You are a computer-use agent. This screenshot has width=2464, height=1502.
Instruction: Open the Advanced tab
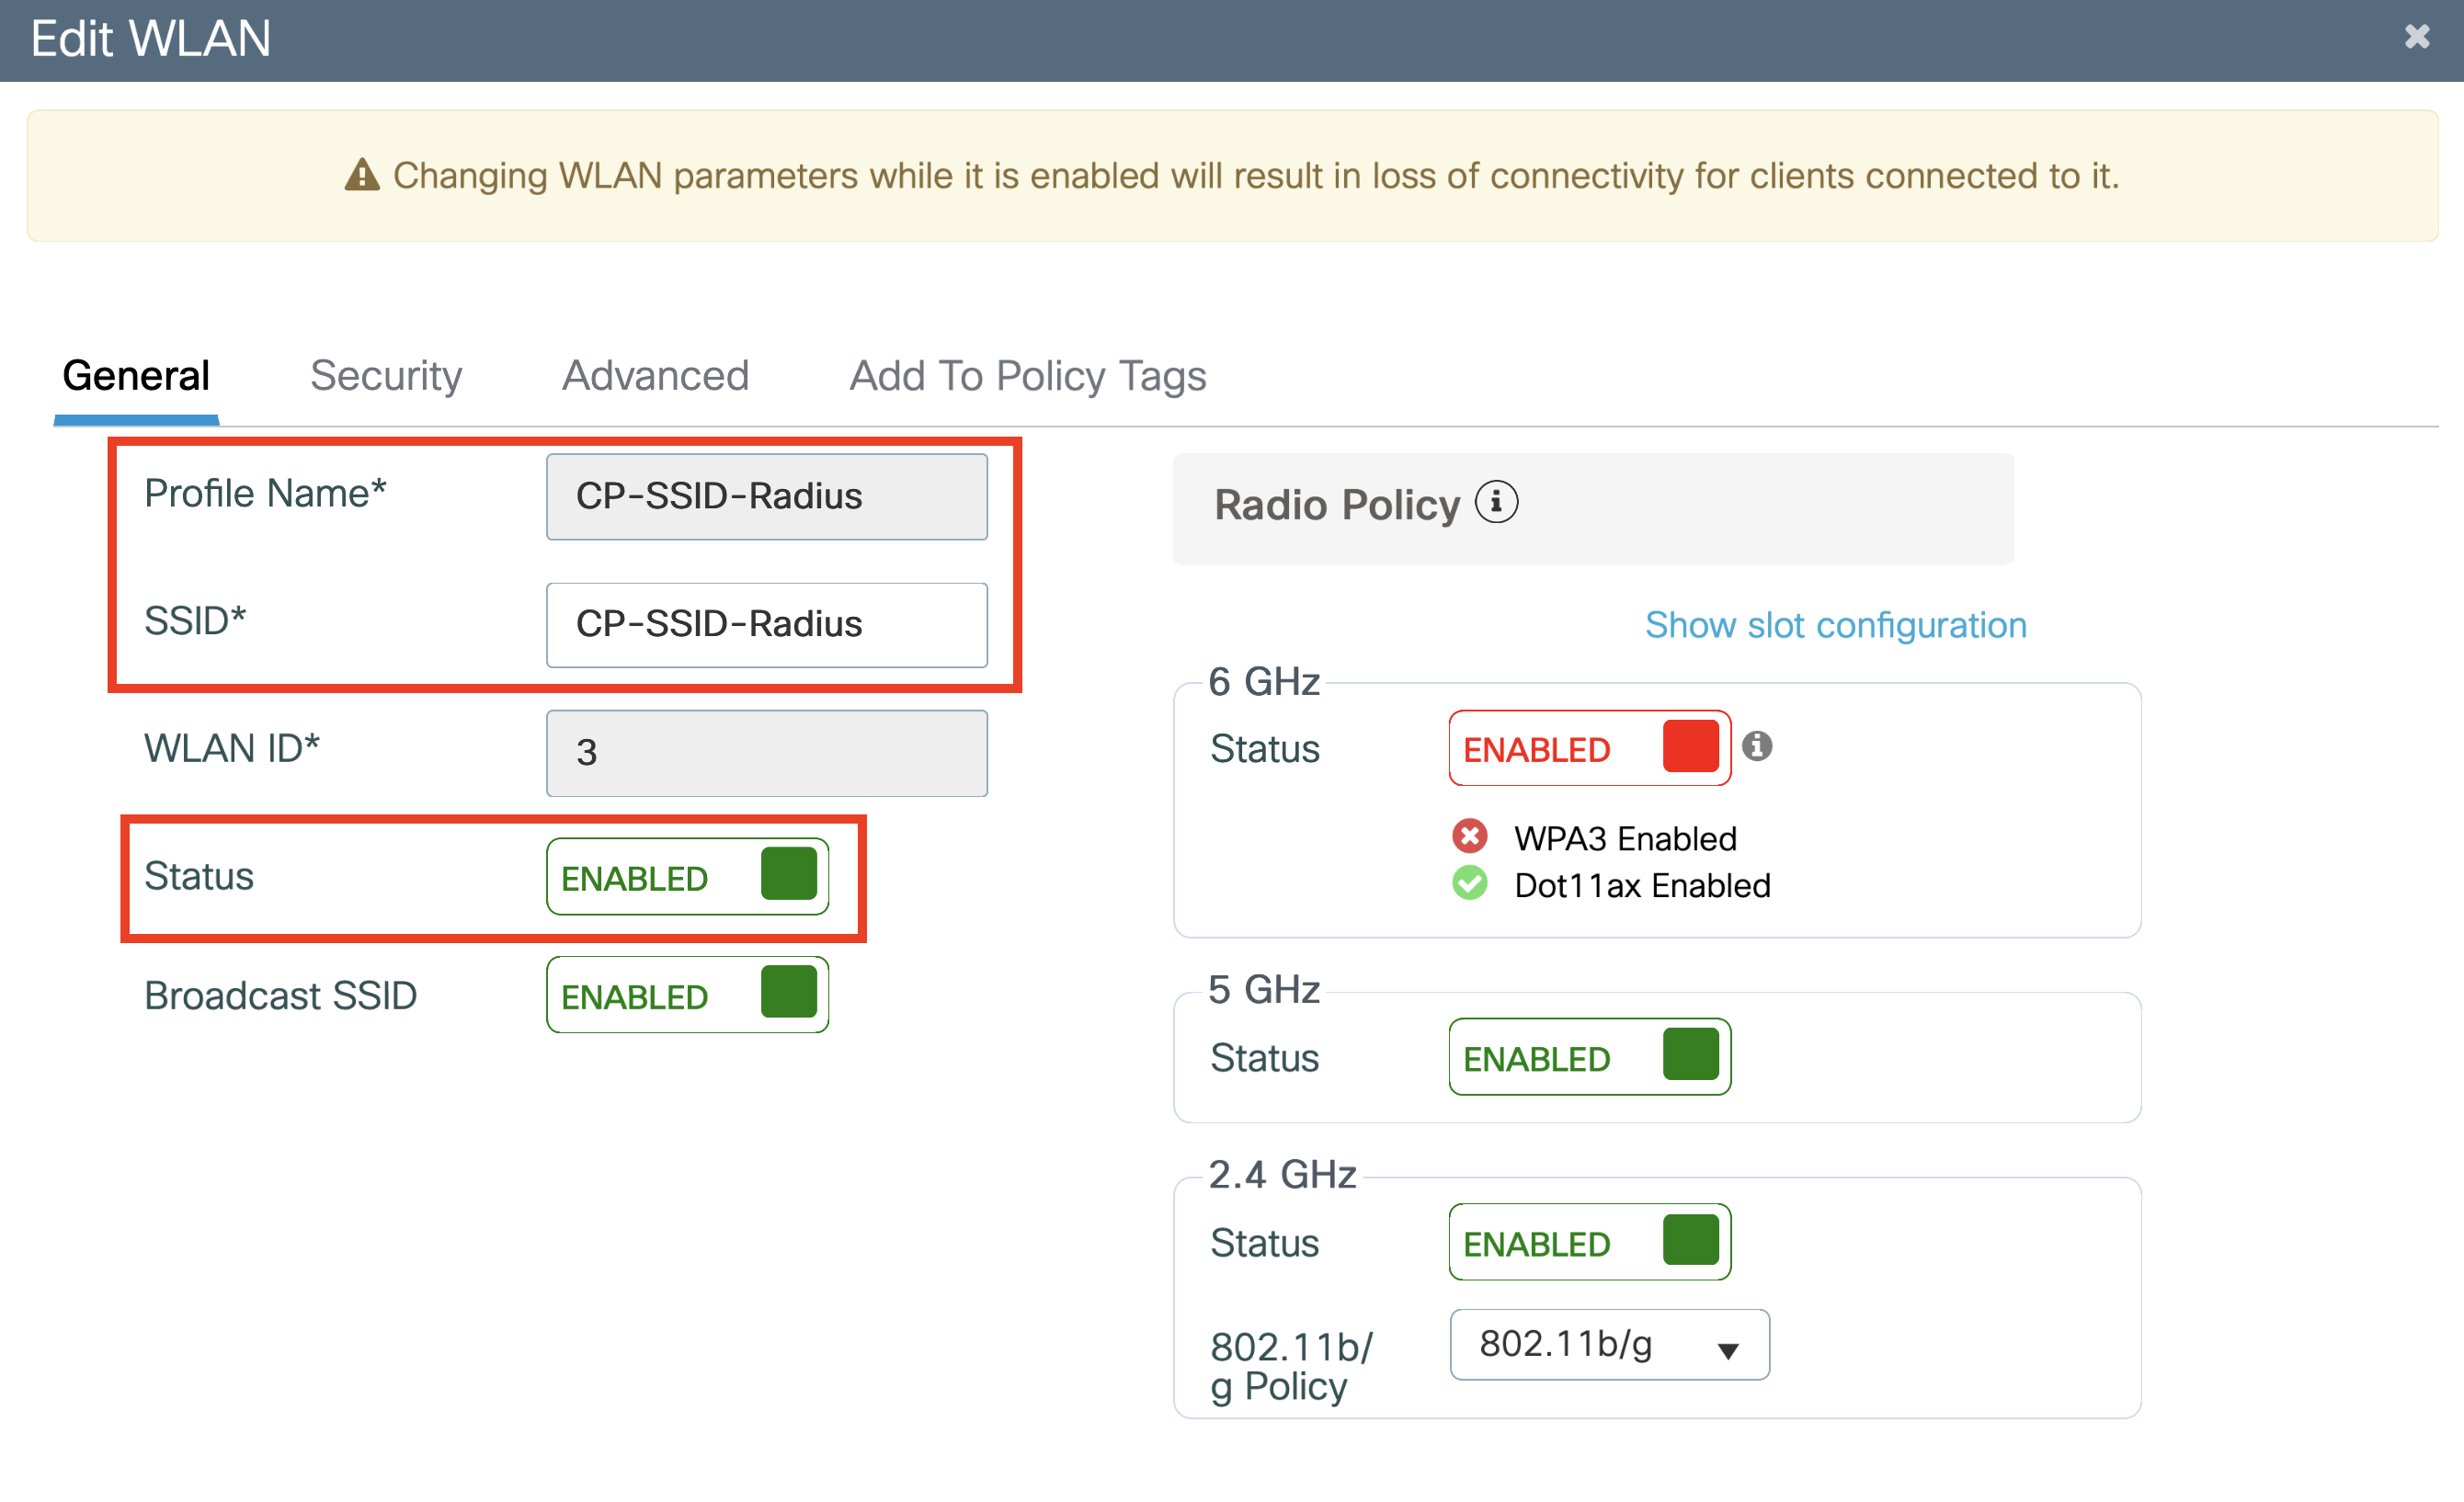pyautogui.click(x=655, y=376)
